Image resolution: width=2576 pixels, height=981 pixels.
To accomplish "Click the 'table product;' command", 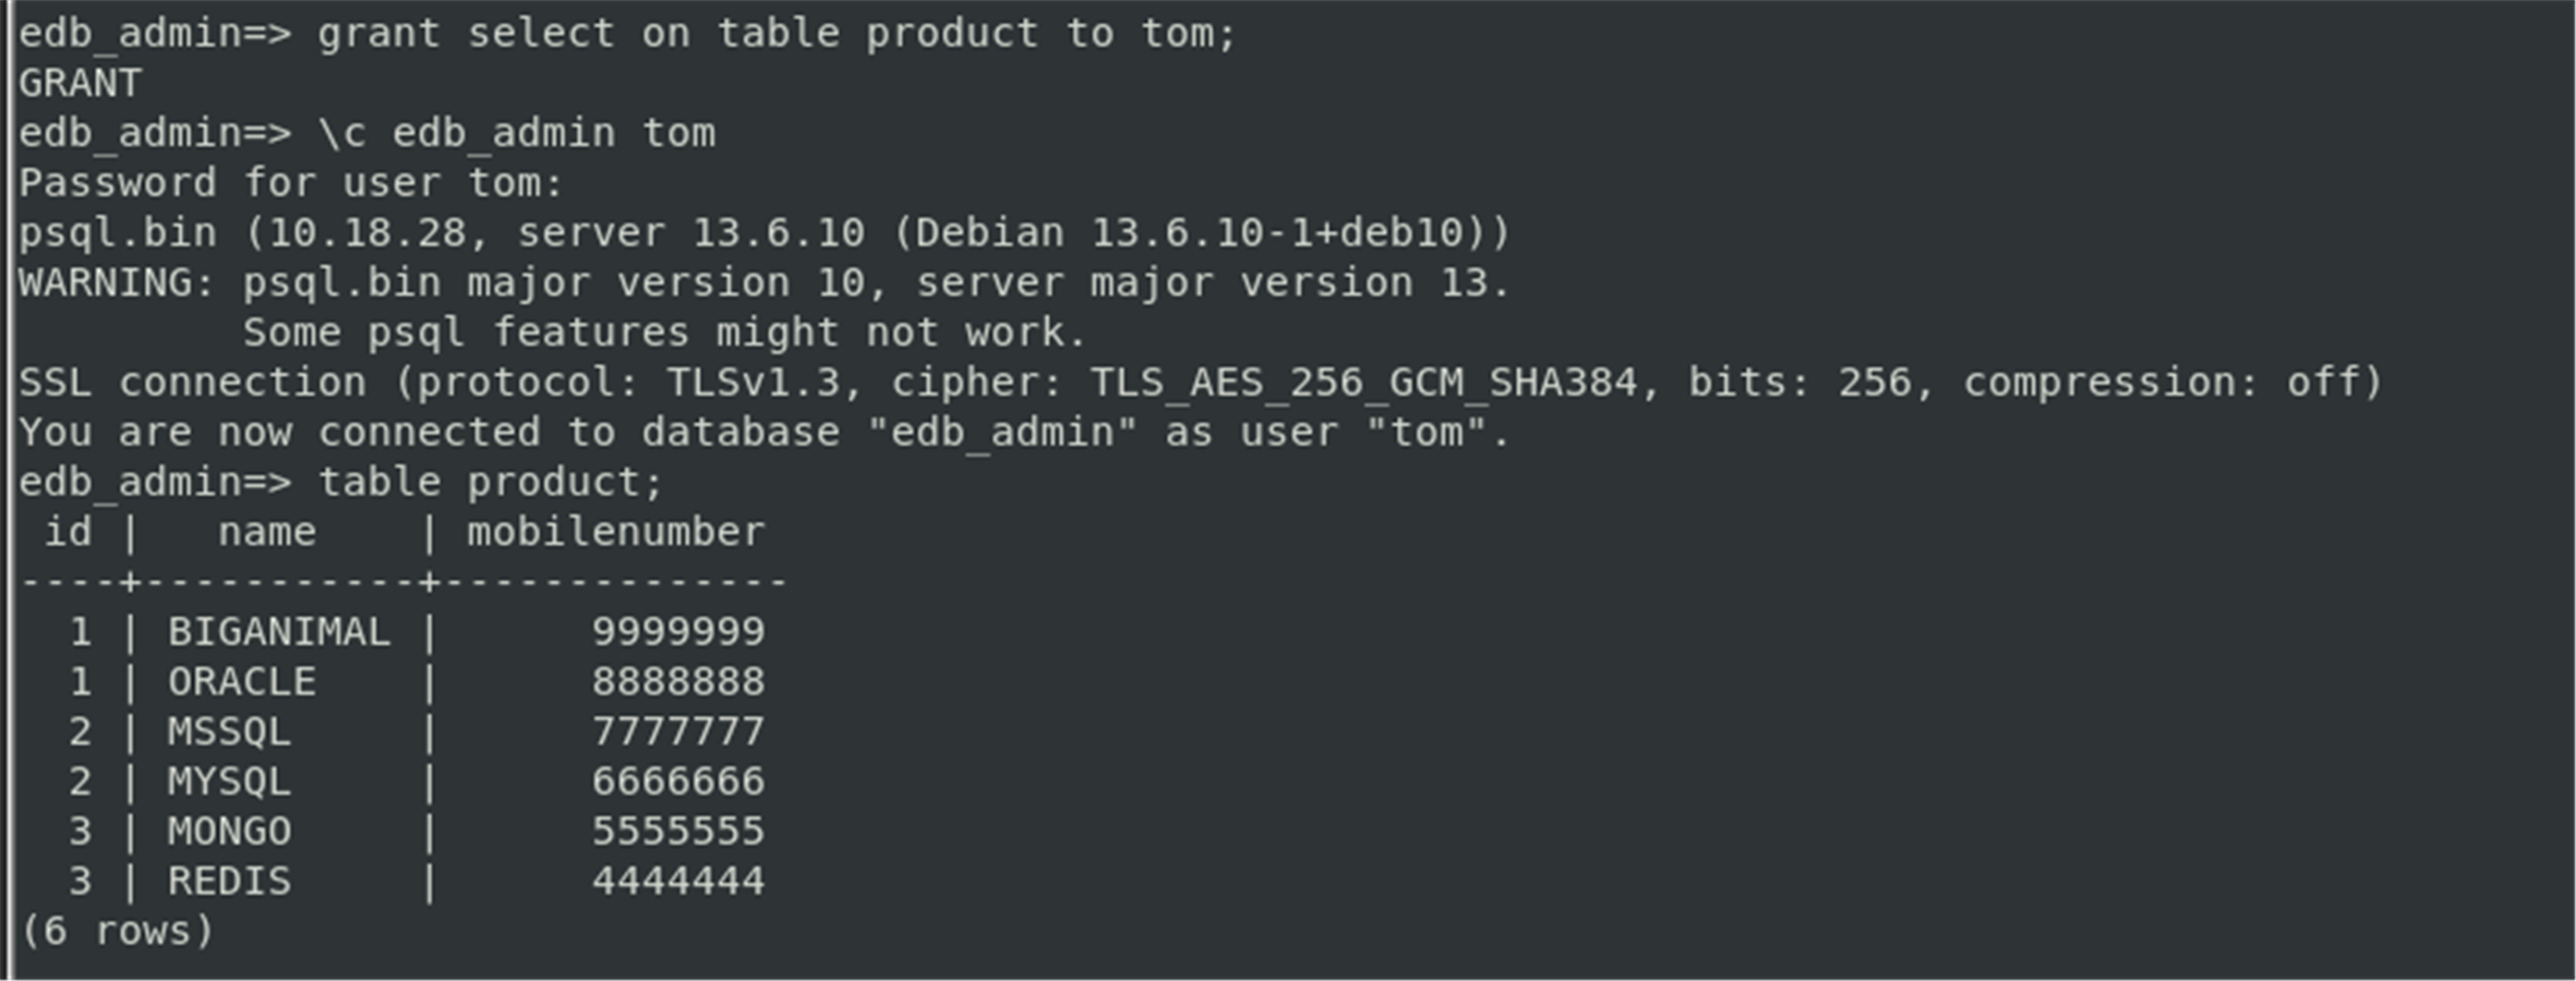I will click(x=491, y=483).
